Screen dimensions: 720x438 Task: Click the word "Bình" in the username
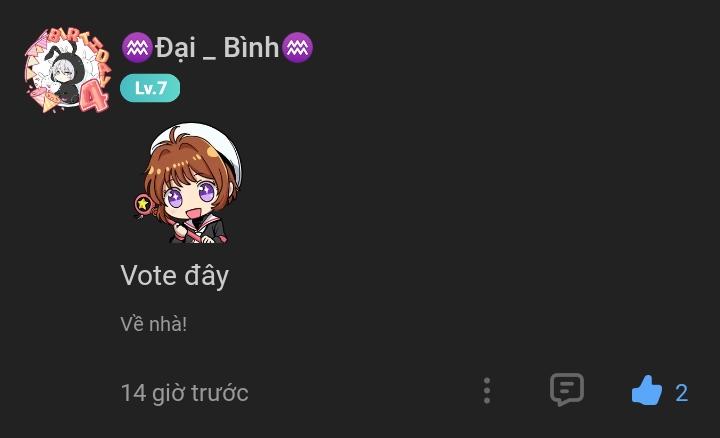coord(251,47)
